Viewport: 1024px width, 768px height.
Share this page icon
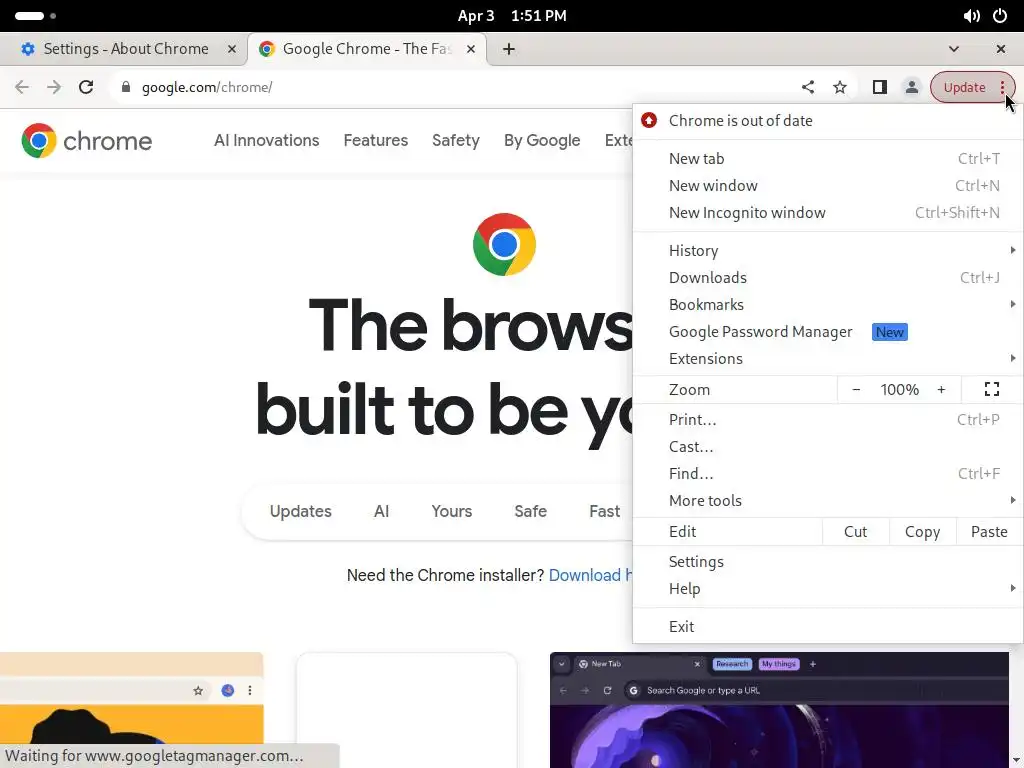click(808, 87)
